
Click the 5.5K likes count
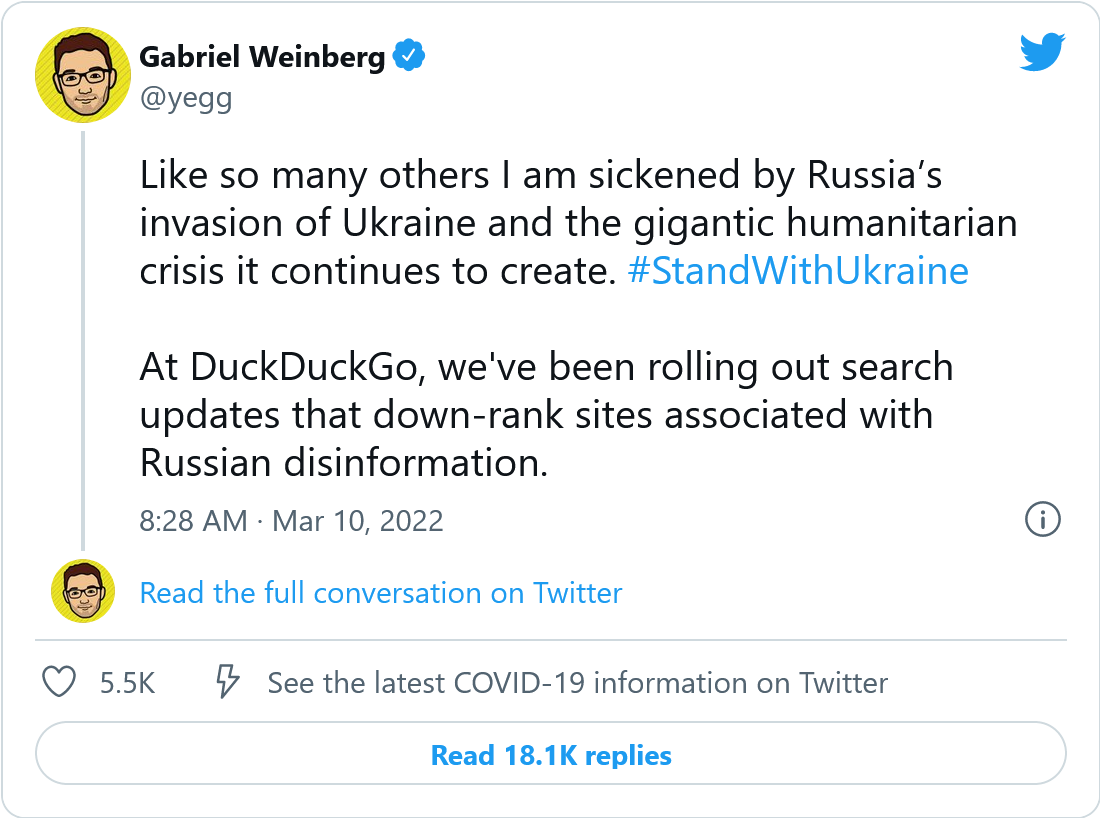pos(128,683)
